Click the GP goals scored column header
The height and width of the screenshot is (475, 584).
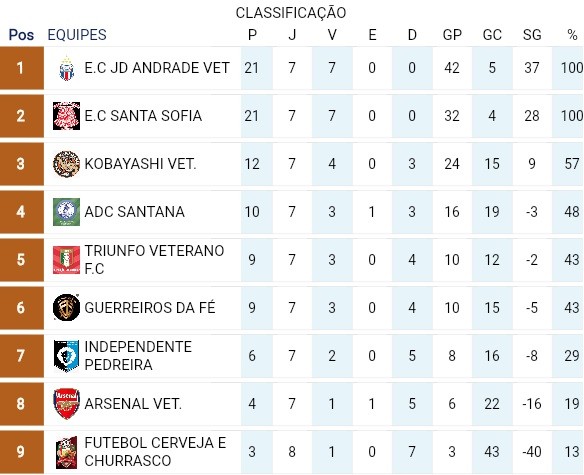[x=452, y=35]
